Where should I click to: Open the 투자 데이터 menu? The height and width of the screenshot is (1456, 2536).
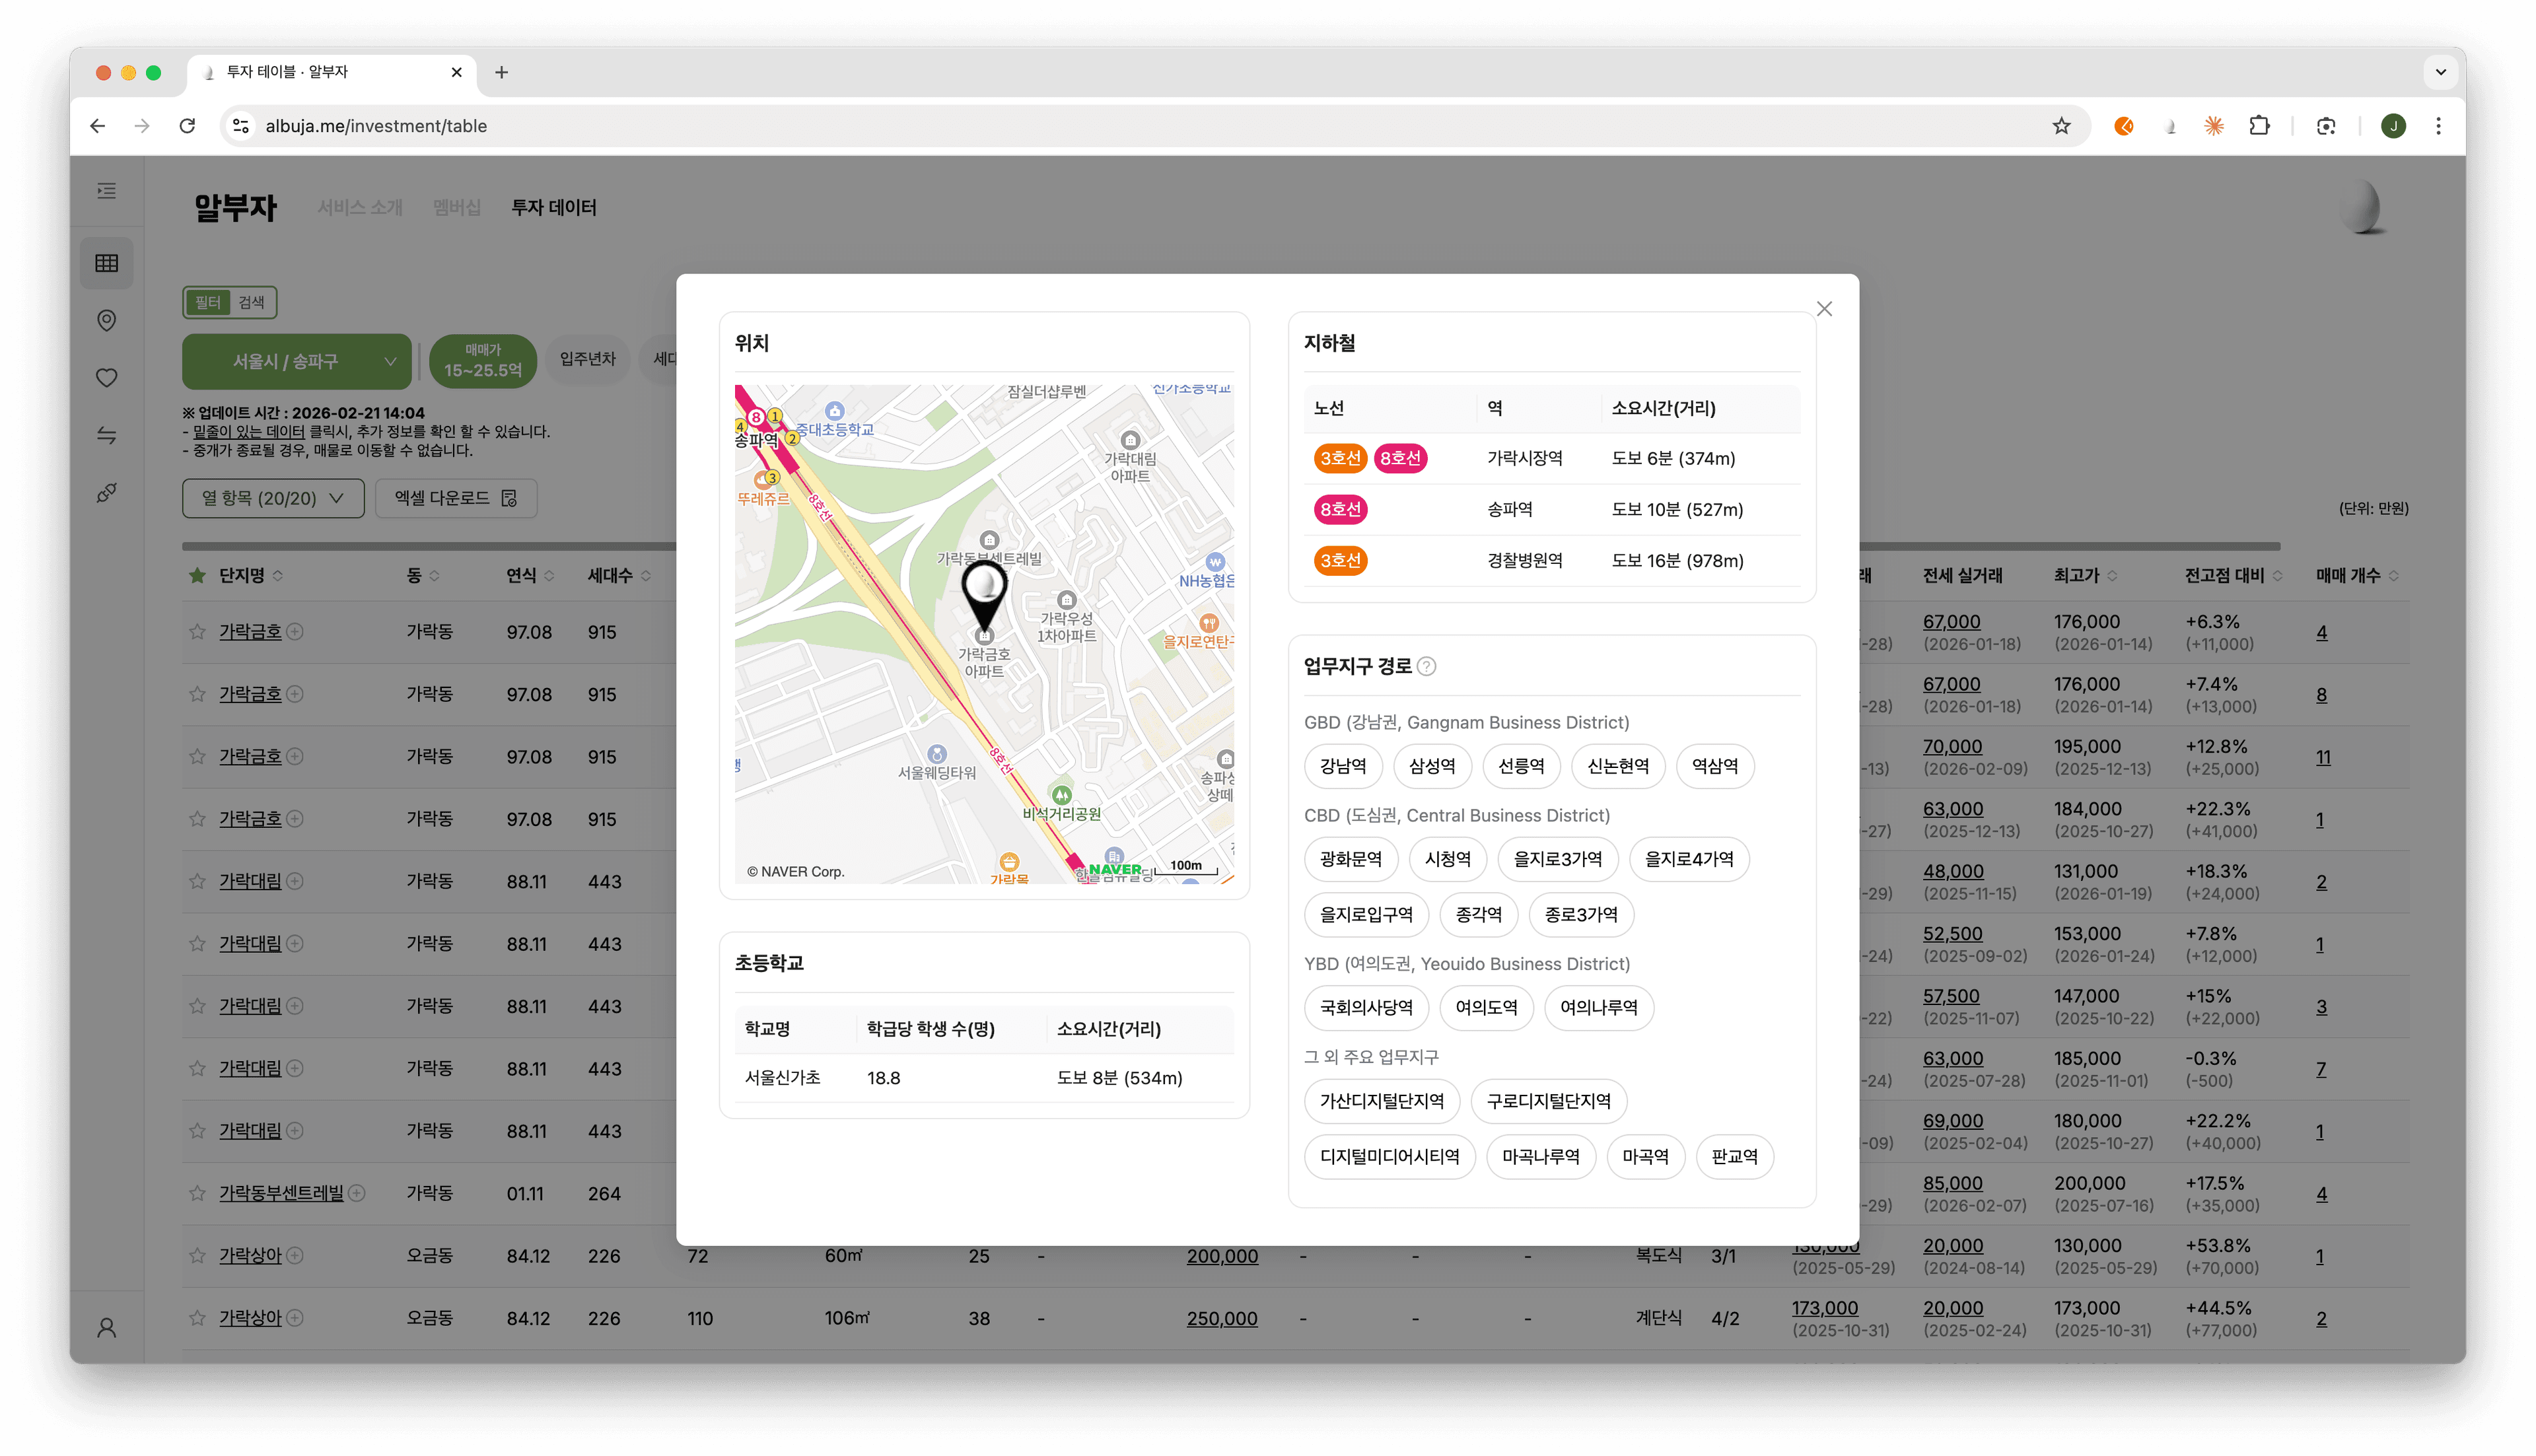click(x=554, y=207)
